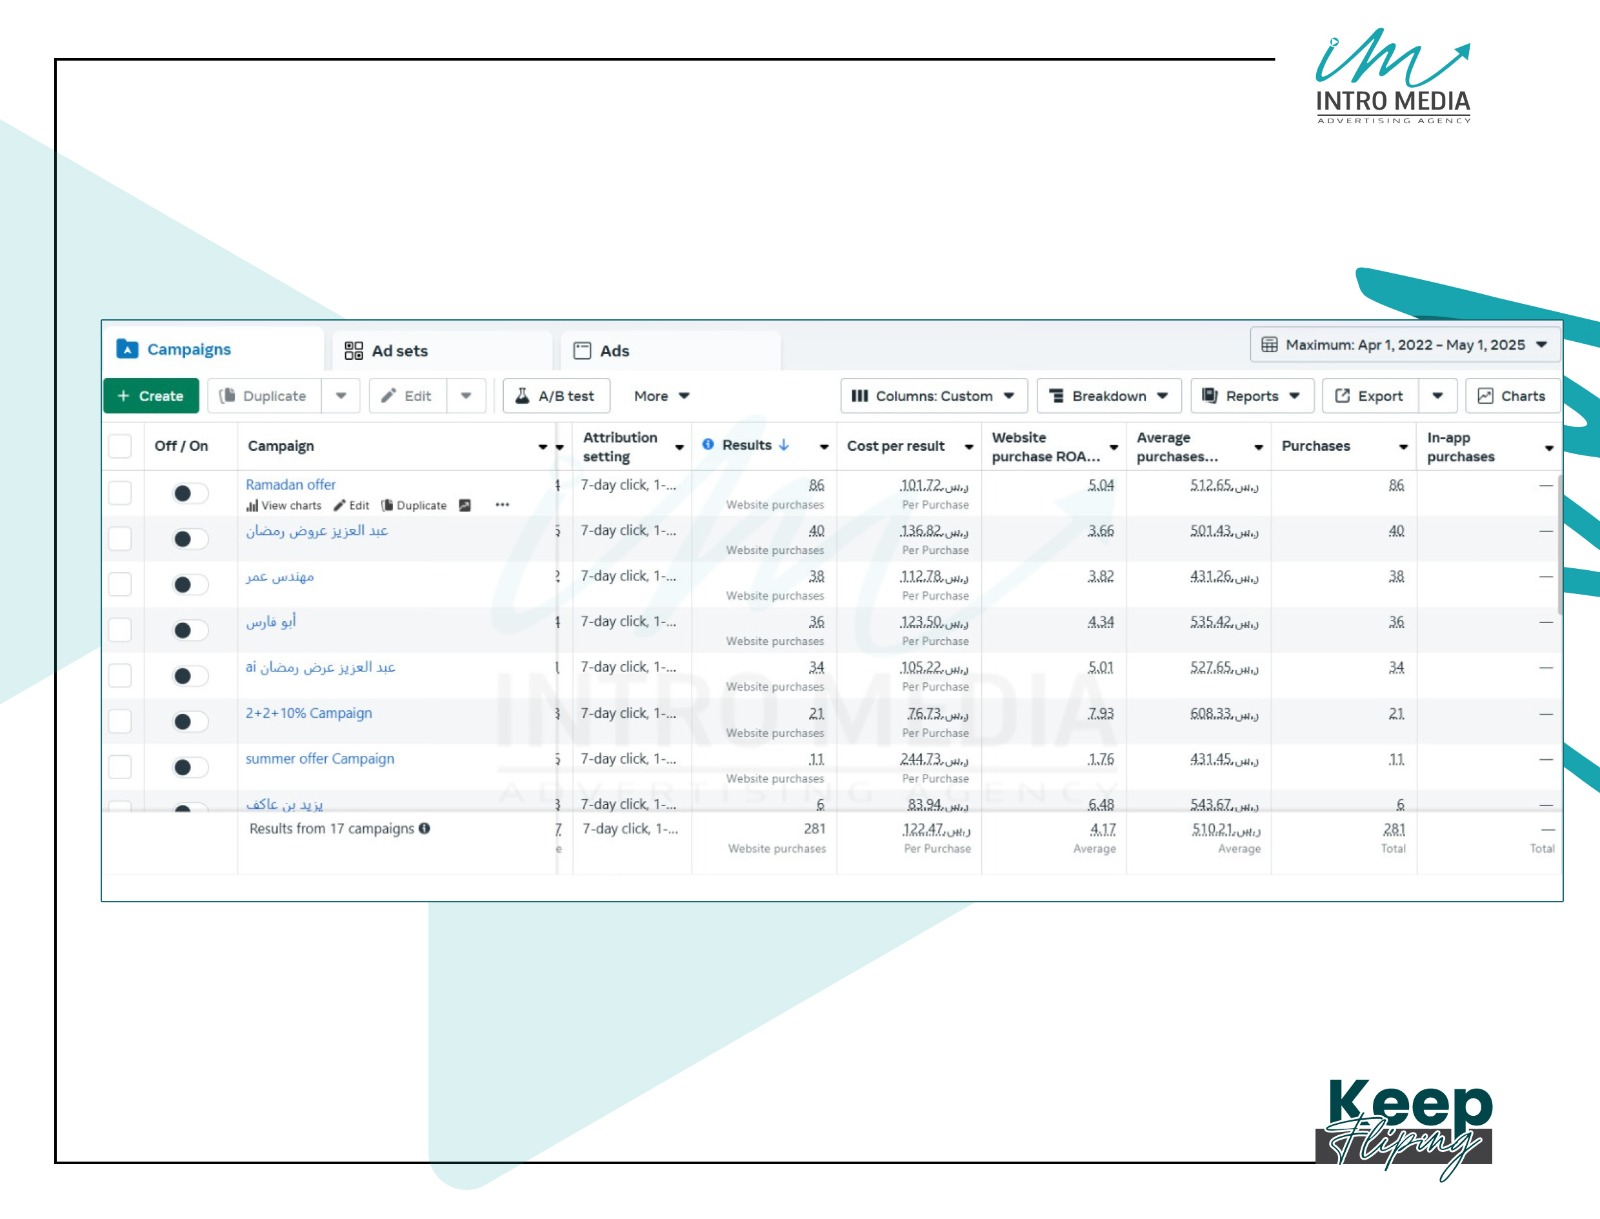Tick the checkbox for summer offer Campaign
Screen dimensions: 1600x1219
(120, 767)
